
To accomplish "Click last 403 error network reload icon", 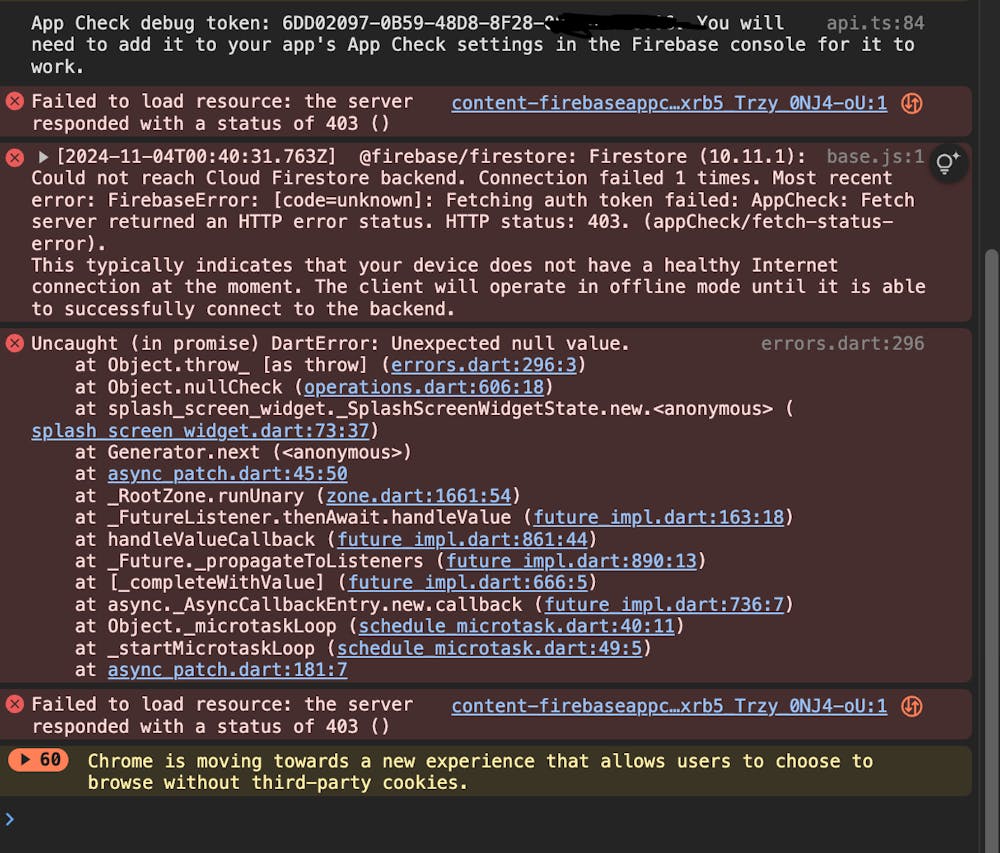I will pyautogui.click(x=911, y=706).
